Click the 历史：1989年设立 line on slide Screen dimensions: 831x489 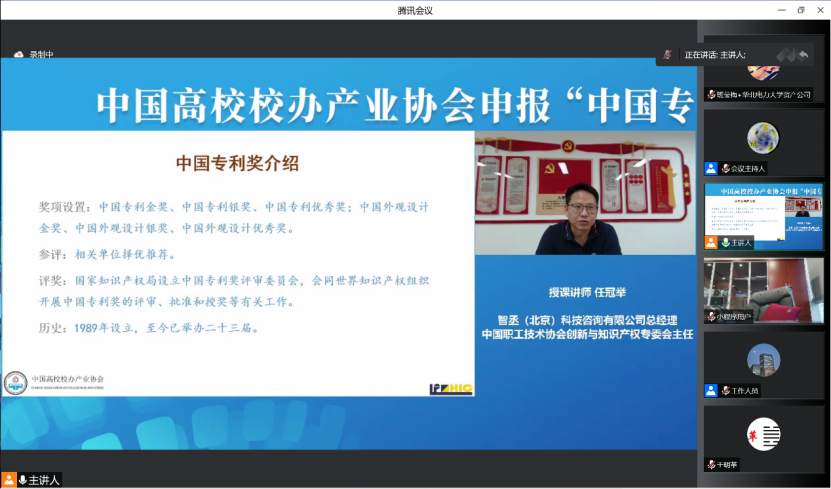pos(149,328)
